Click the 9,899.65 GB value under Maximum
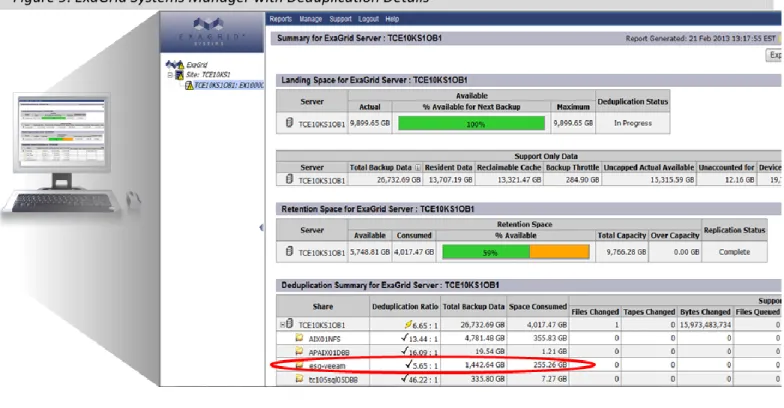Screen dimensions: 784x408 pyautogui.click(x=573, y=123)
